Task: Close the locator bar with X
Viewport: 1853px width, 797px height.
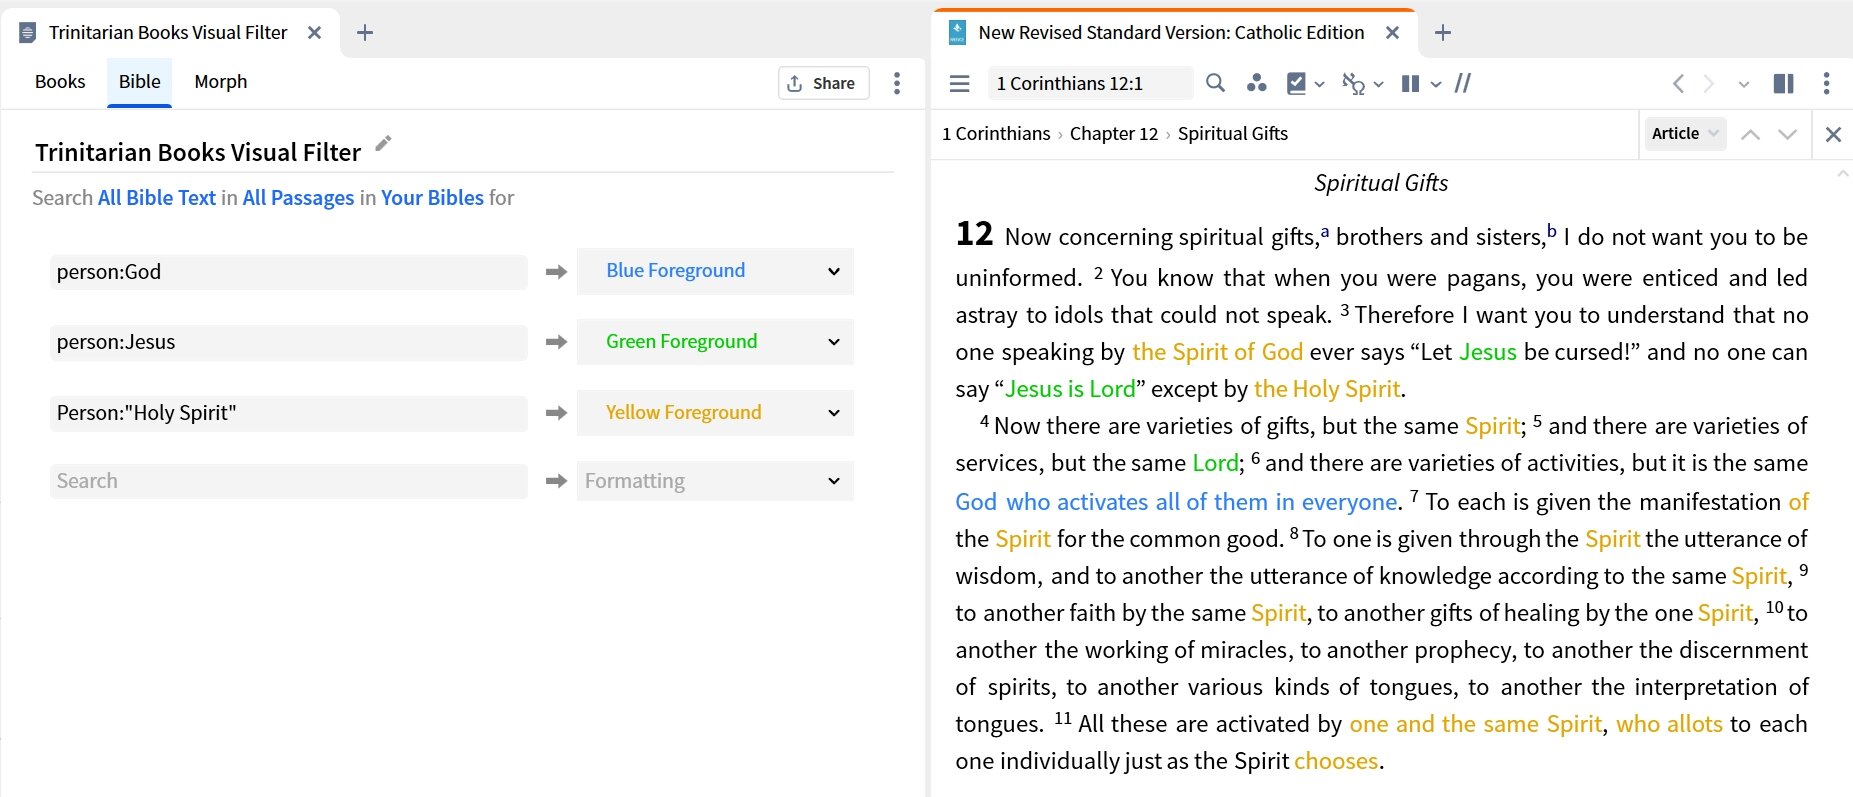Action: click(1833, 134)
